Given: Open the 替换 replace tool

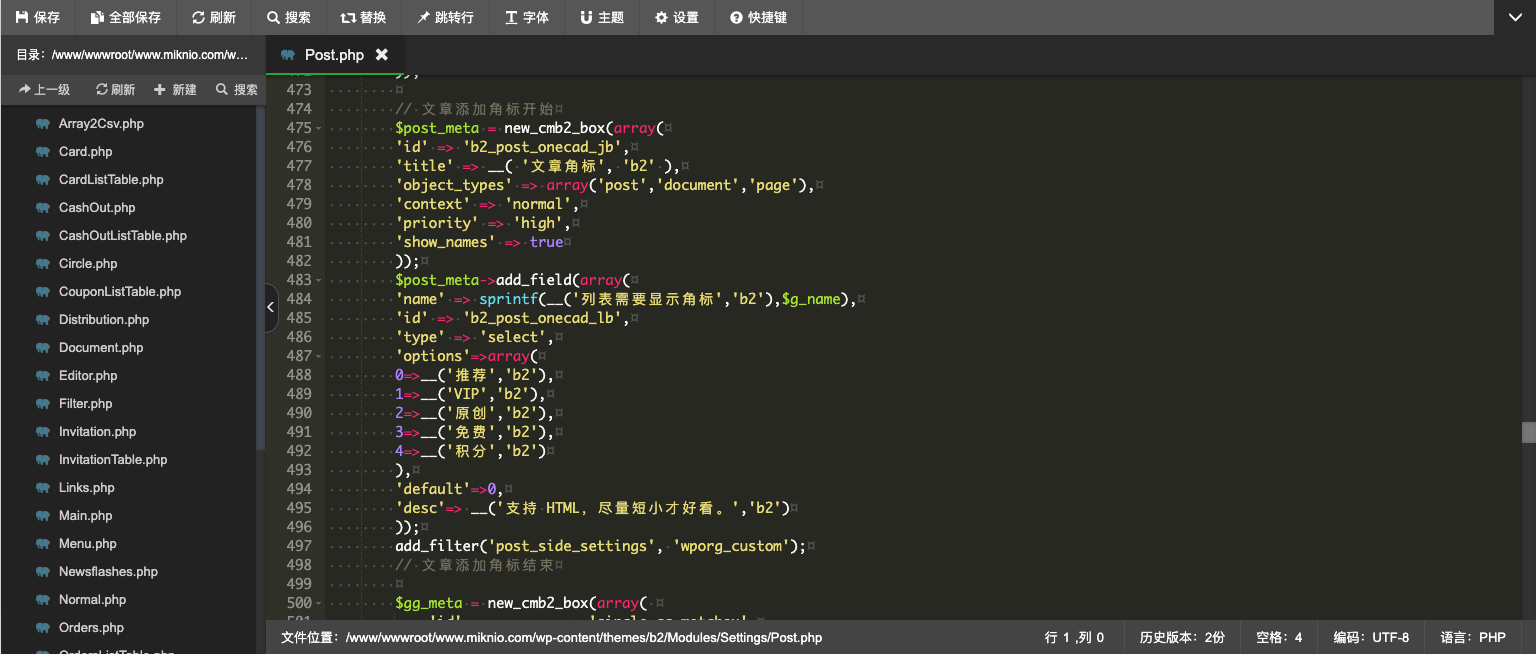Looking at the screenshot, I should pyautogui.click(x=363, y=18).
